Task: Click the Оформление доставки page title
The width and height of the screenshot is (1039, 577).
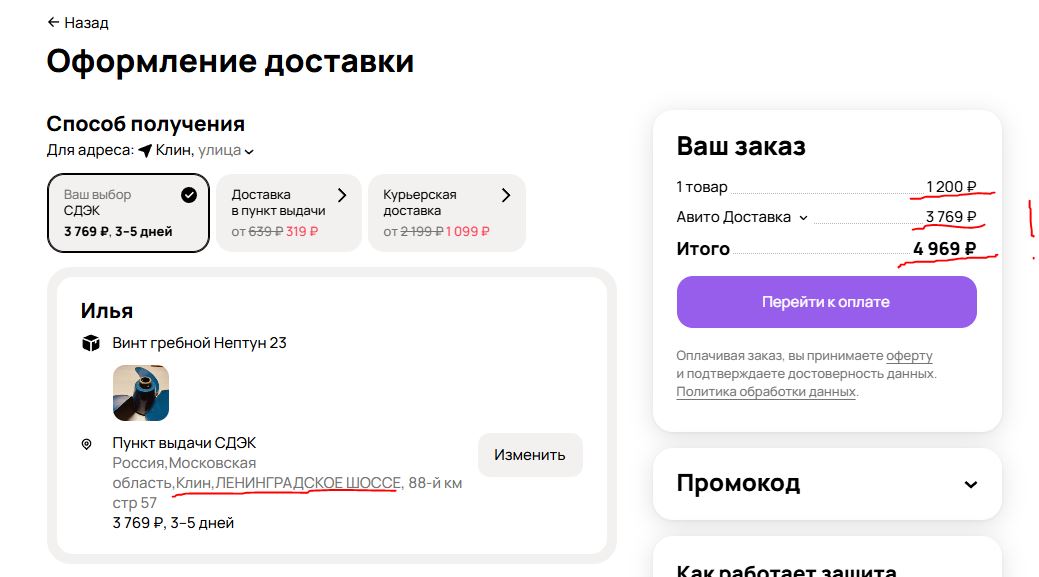Action: point(230,62)
